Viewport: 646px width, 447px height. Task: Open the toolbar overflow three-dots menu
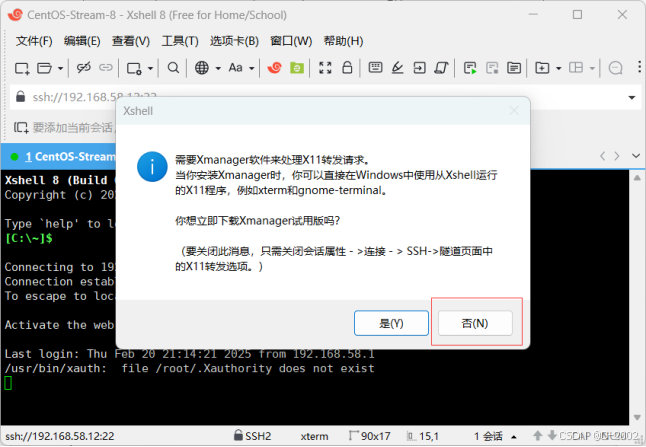click(639, 67)
